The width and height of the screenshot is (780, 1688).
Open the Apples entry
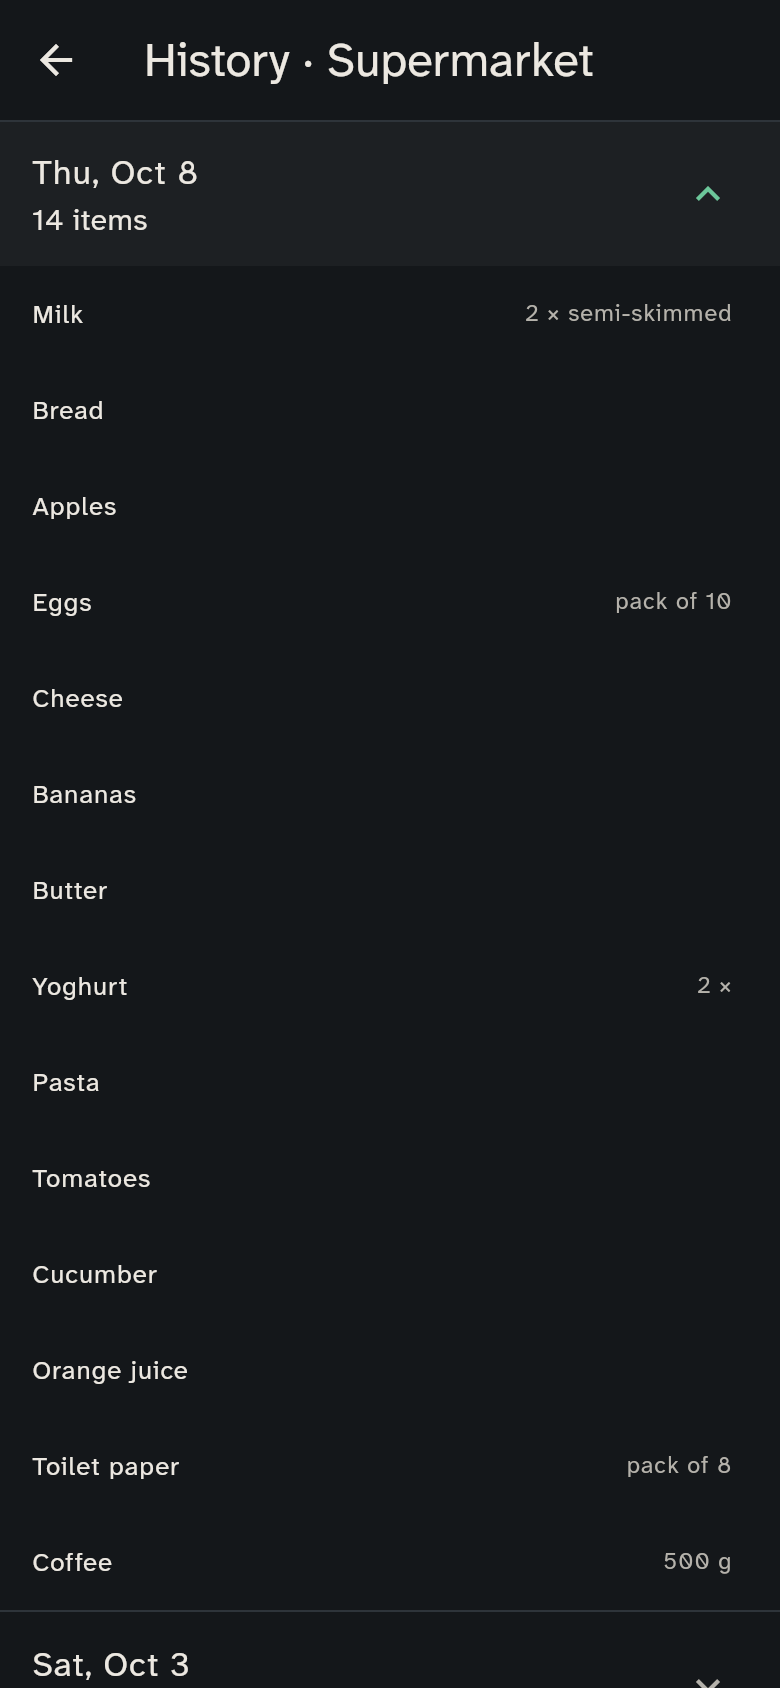click(x=390, y=506)
